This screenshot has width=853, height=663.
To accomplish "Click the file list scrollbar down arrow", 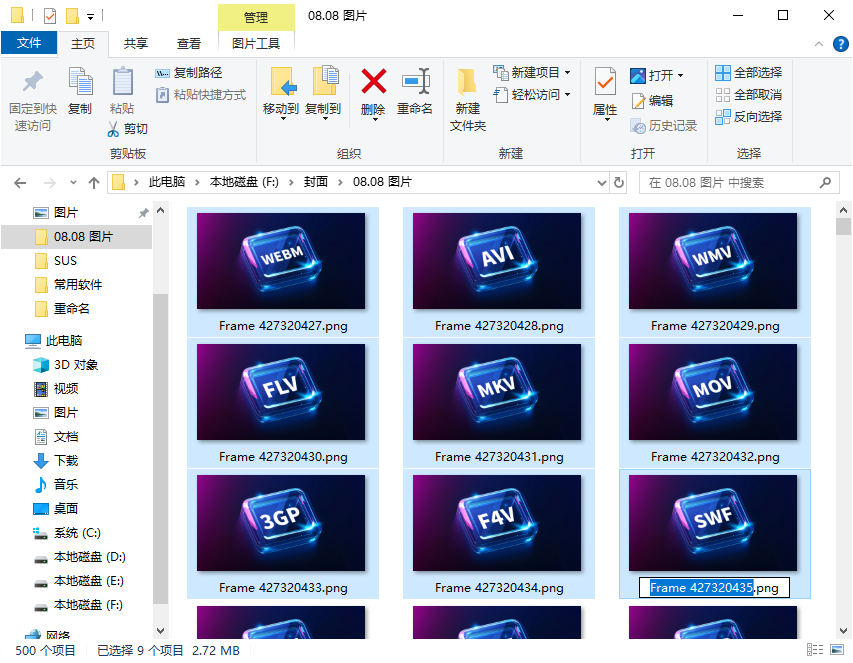I will (x=843, y=631).
